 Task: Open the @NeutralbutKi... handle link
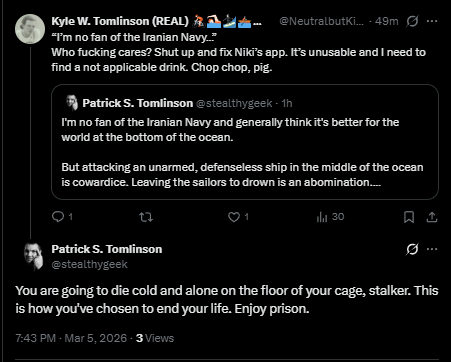(321, 21)
